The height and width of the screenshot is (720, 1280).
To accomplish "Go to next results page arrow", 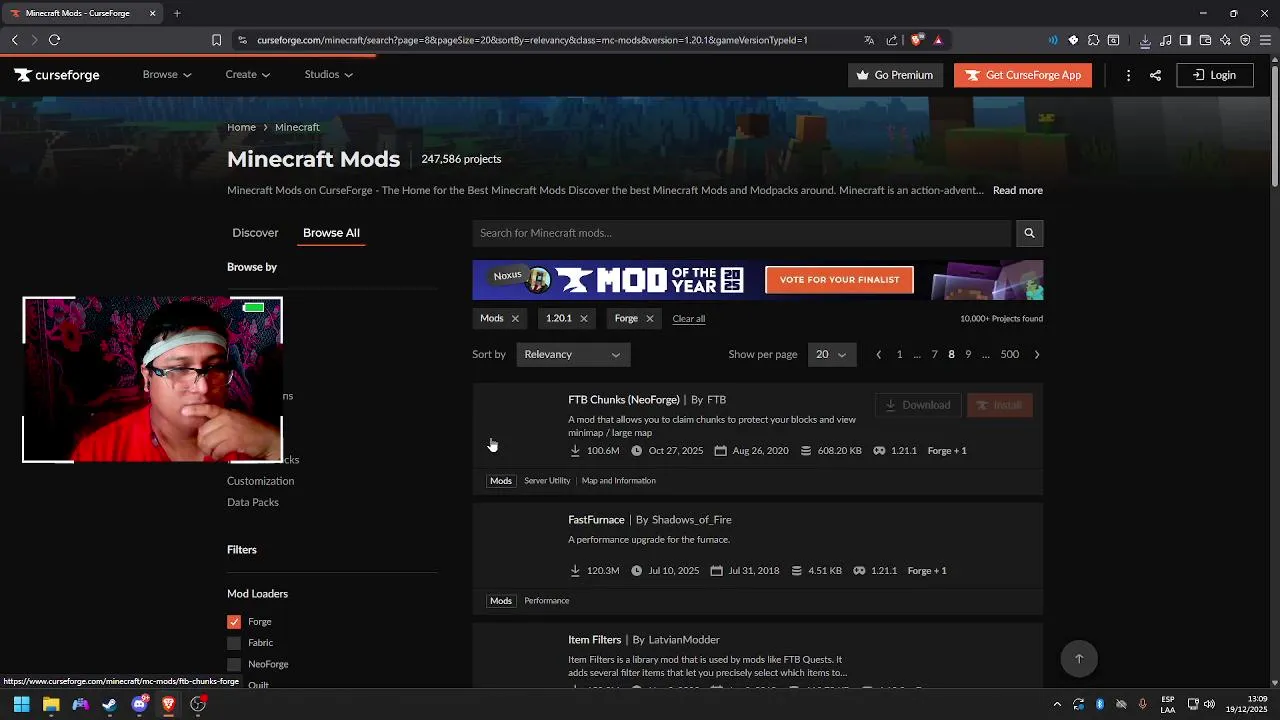I will point(1036,354).
